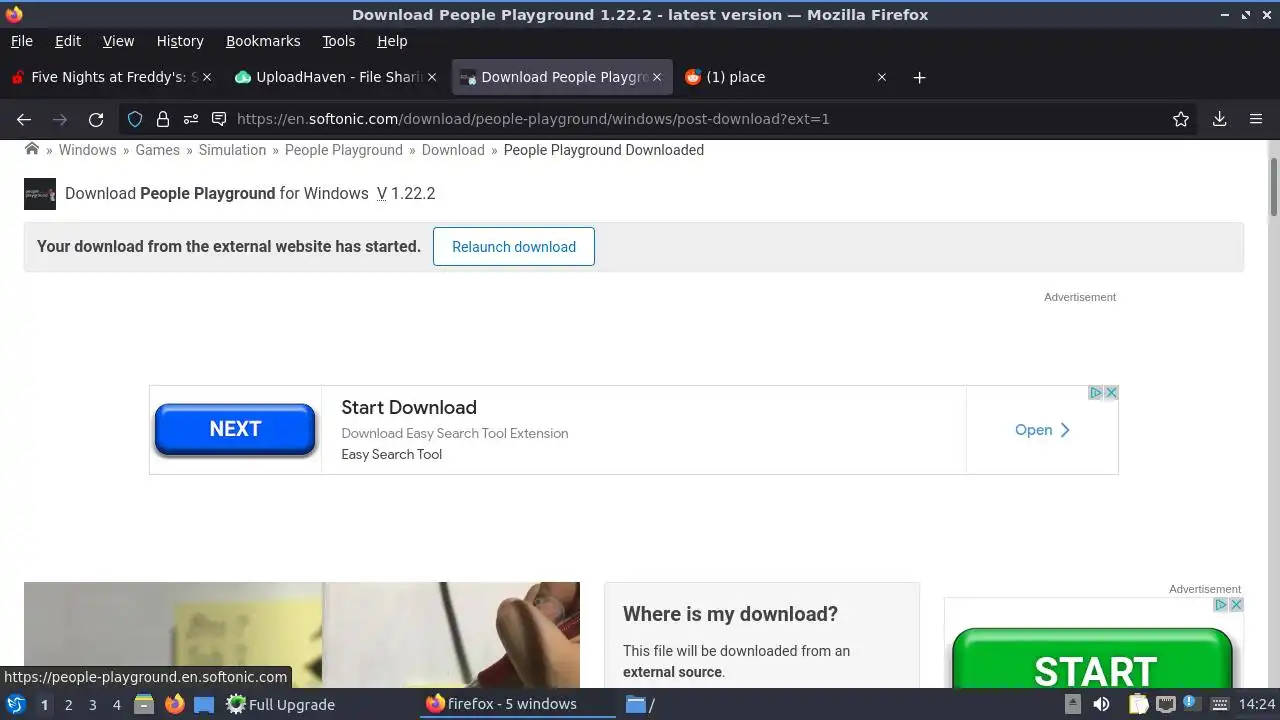Viewport: 1280px width, 720px height.
Task: Open the Full Upgrade taskbar item
Action: click(280, 704)
